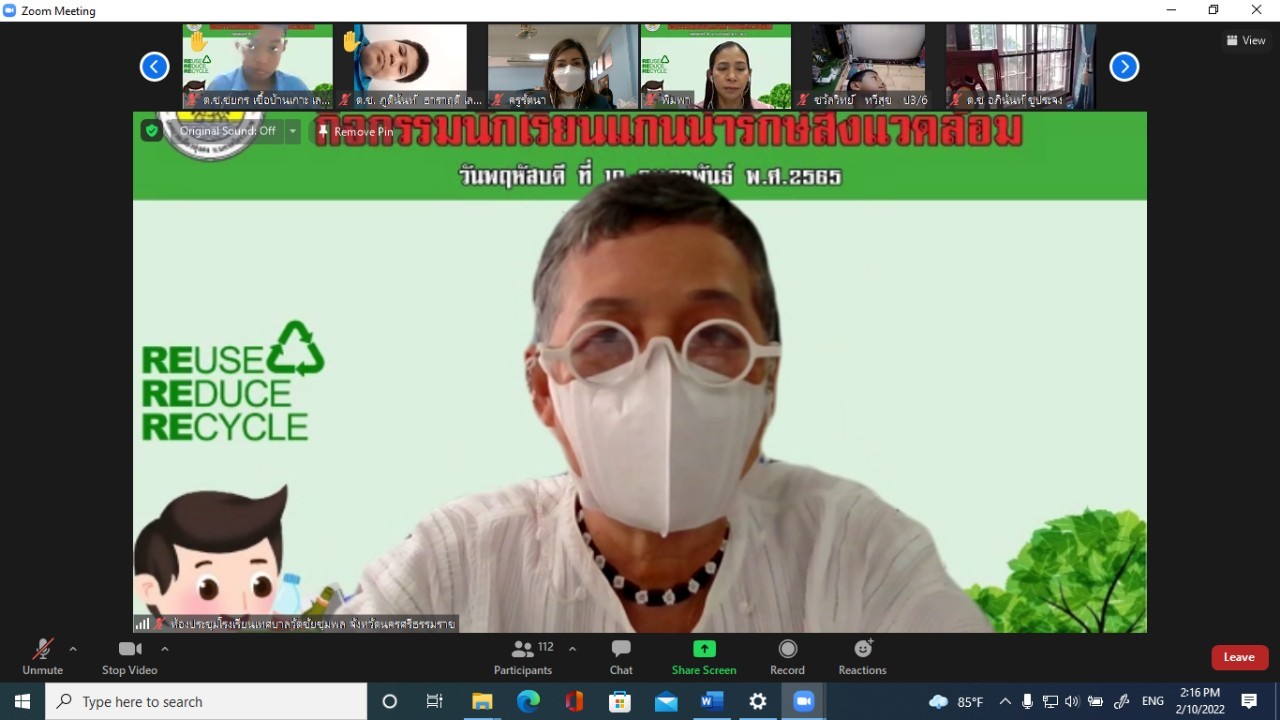Leave the meeting
1280x720 pixels.
1239,657
